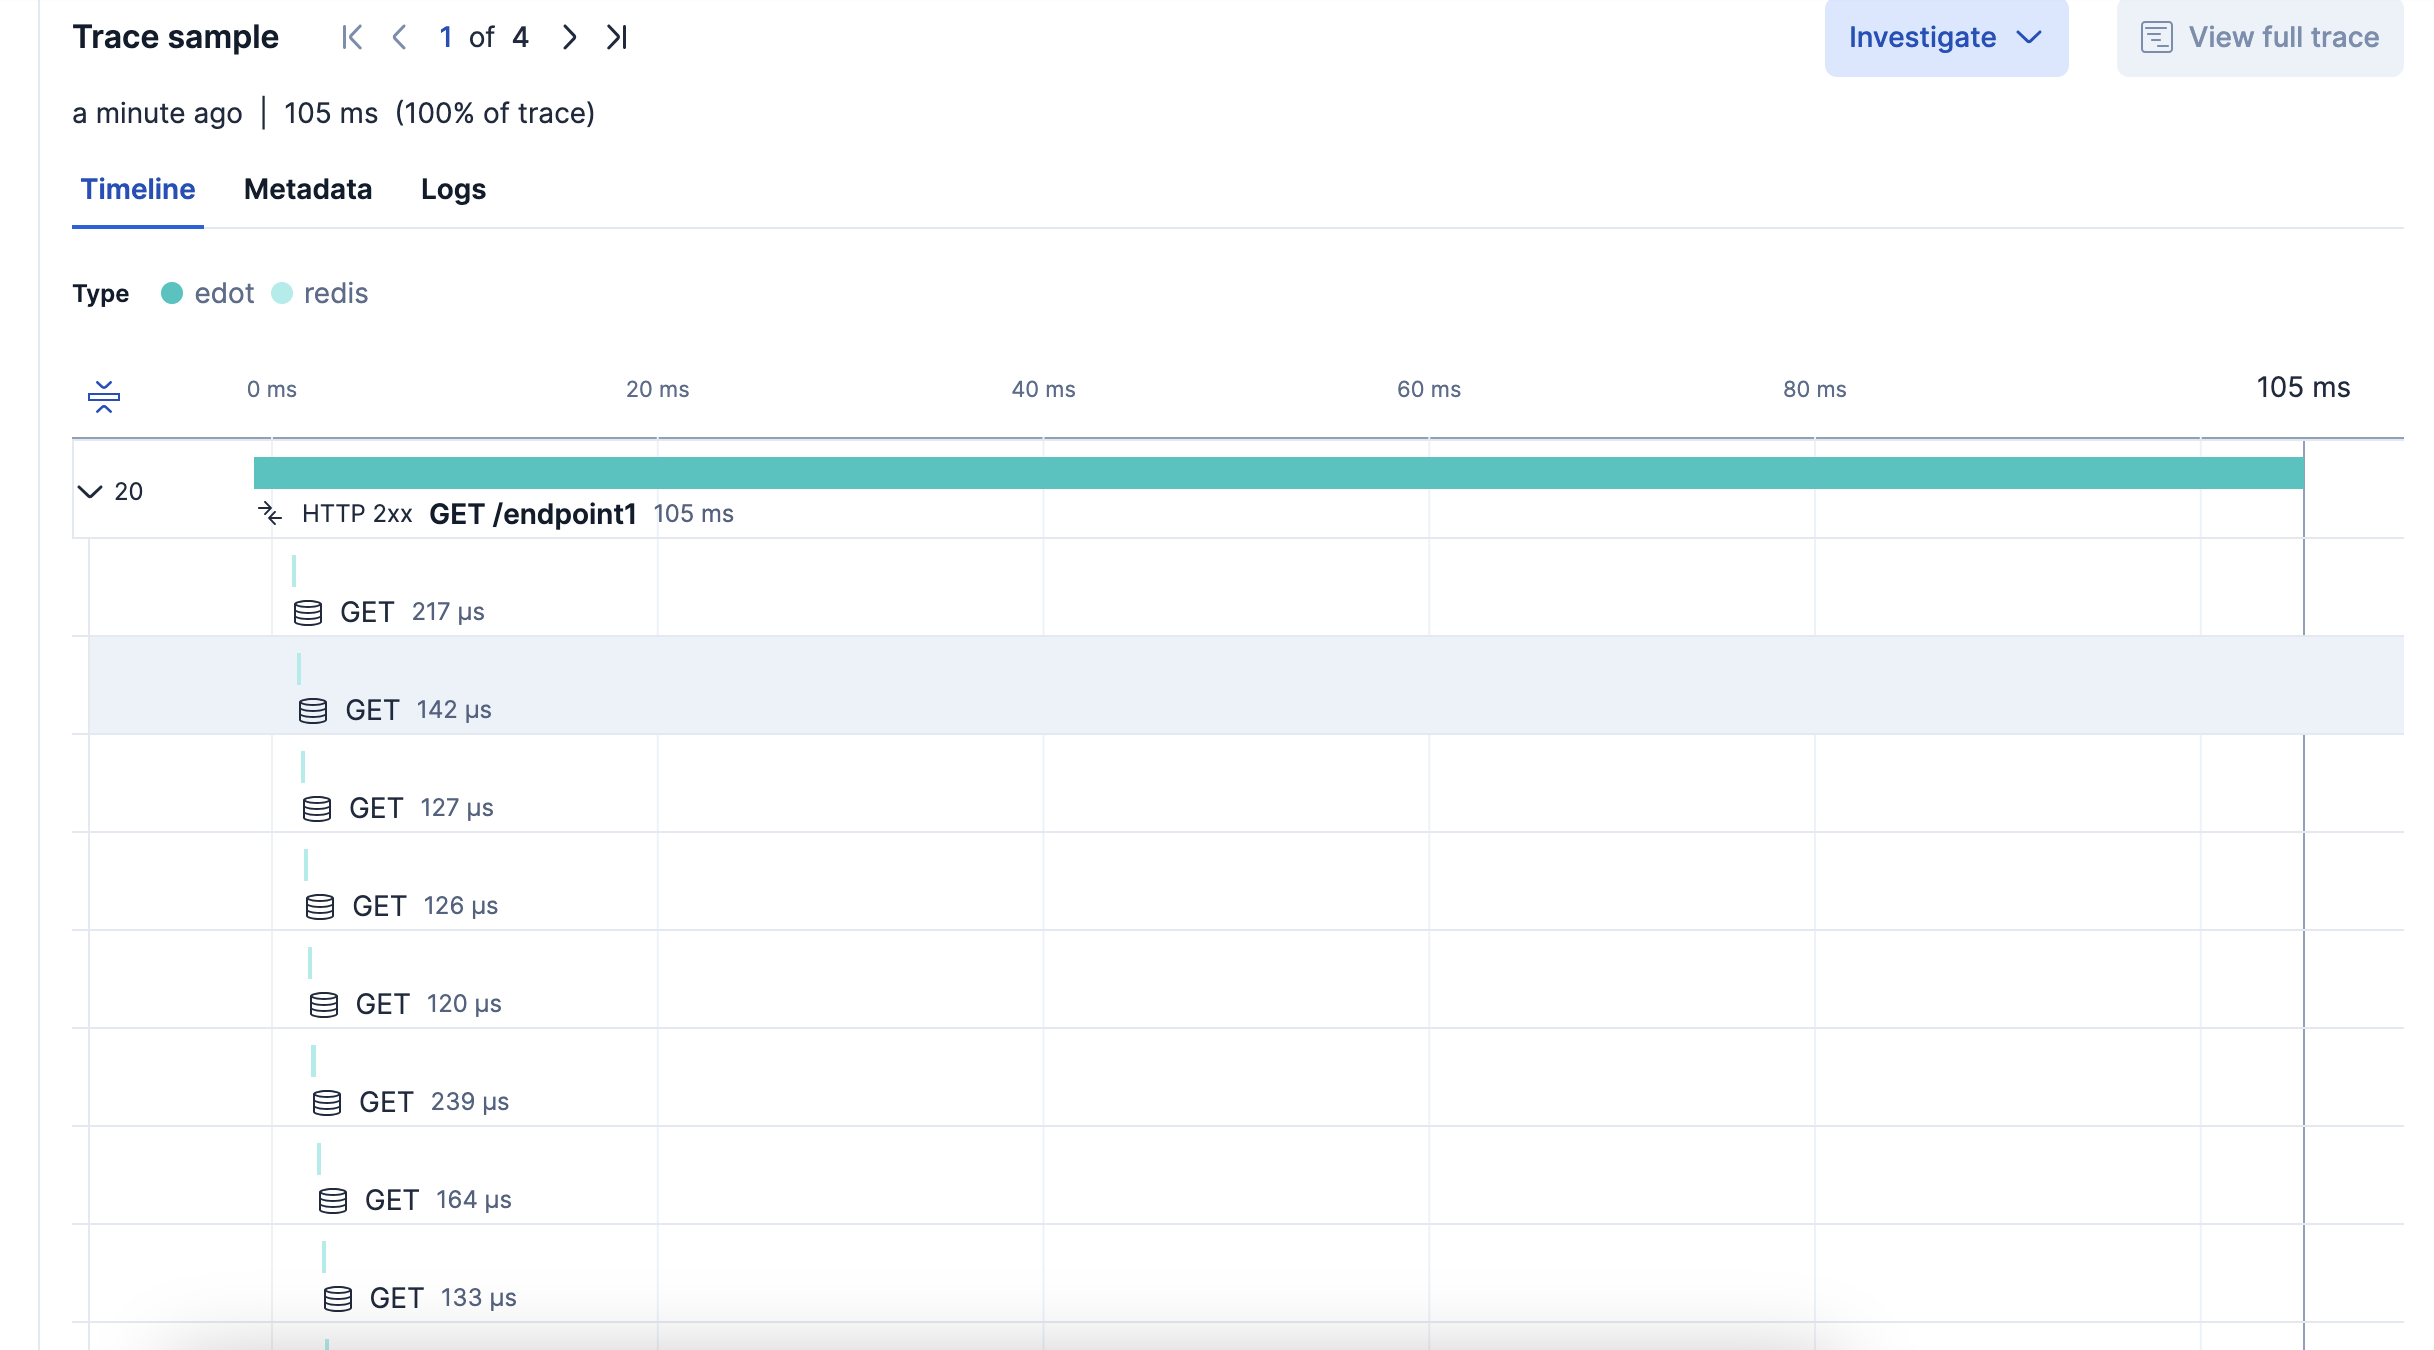This screenshot has width=2434, height=1350.
Task: Open the Timeline tab
Action: point(138,189)
